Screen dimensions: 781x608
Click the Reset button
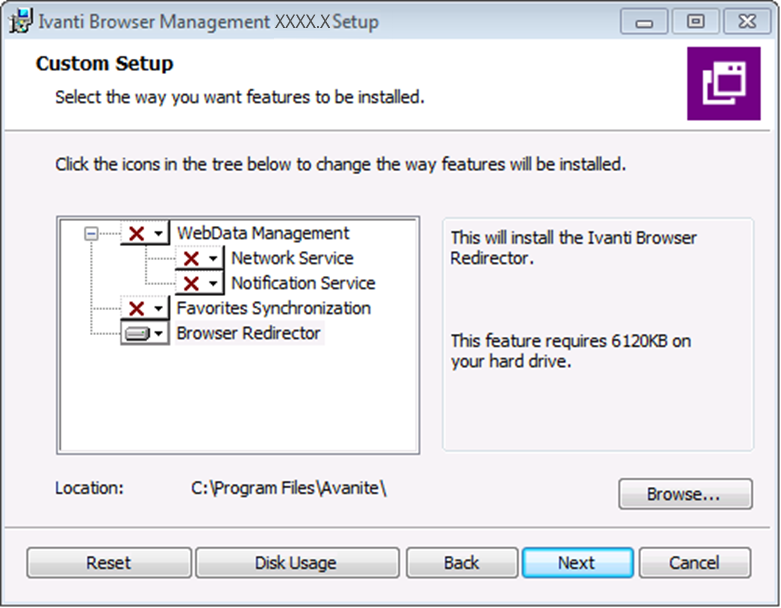click(109, 563)
